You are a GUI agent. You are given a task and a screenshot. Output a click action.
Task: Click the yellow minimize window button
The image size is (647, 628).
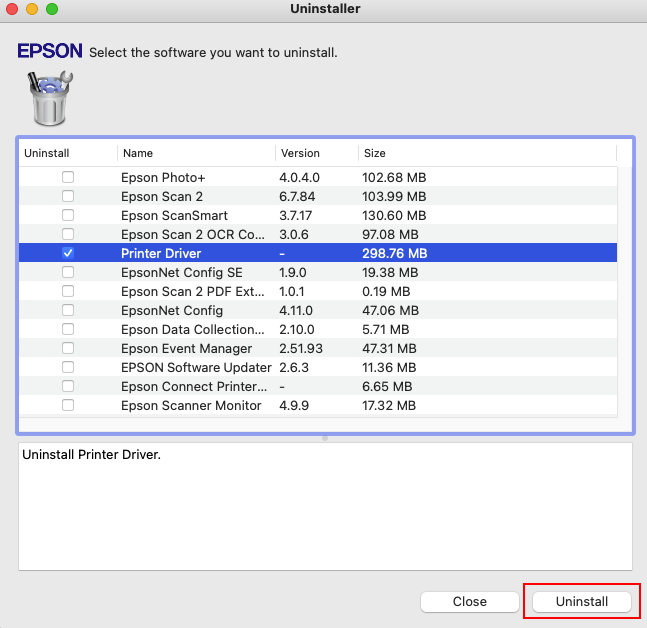tap(32, 9)
